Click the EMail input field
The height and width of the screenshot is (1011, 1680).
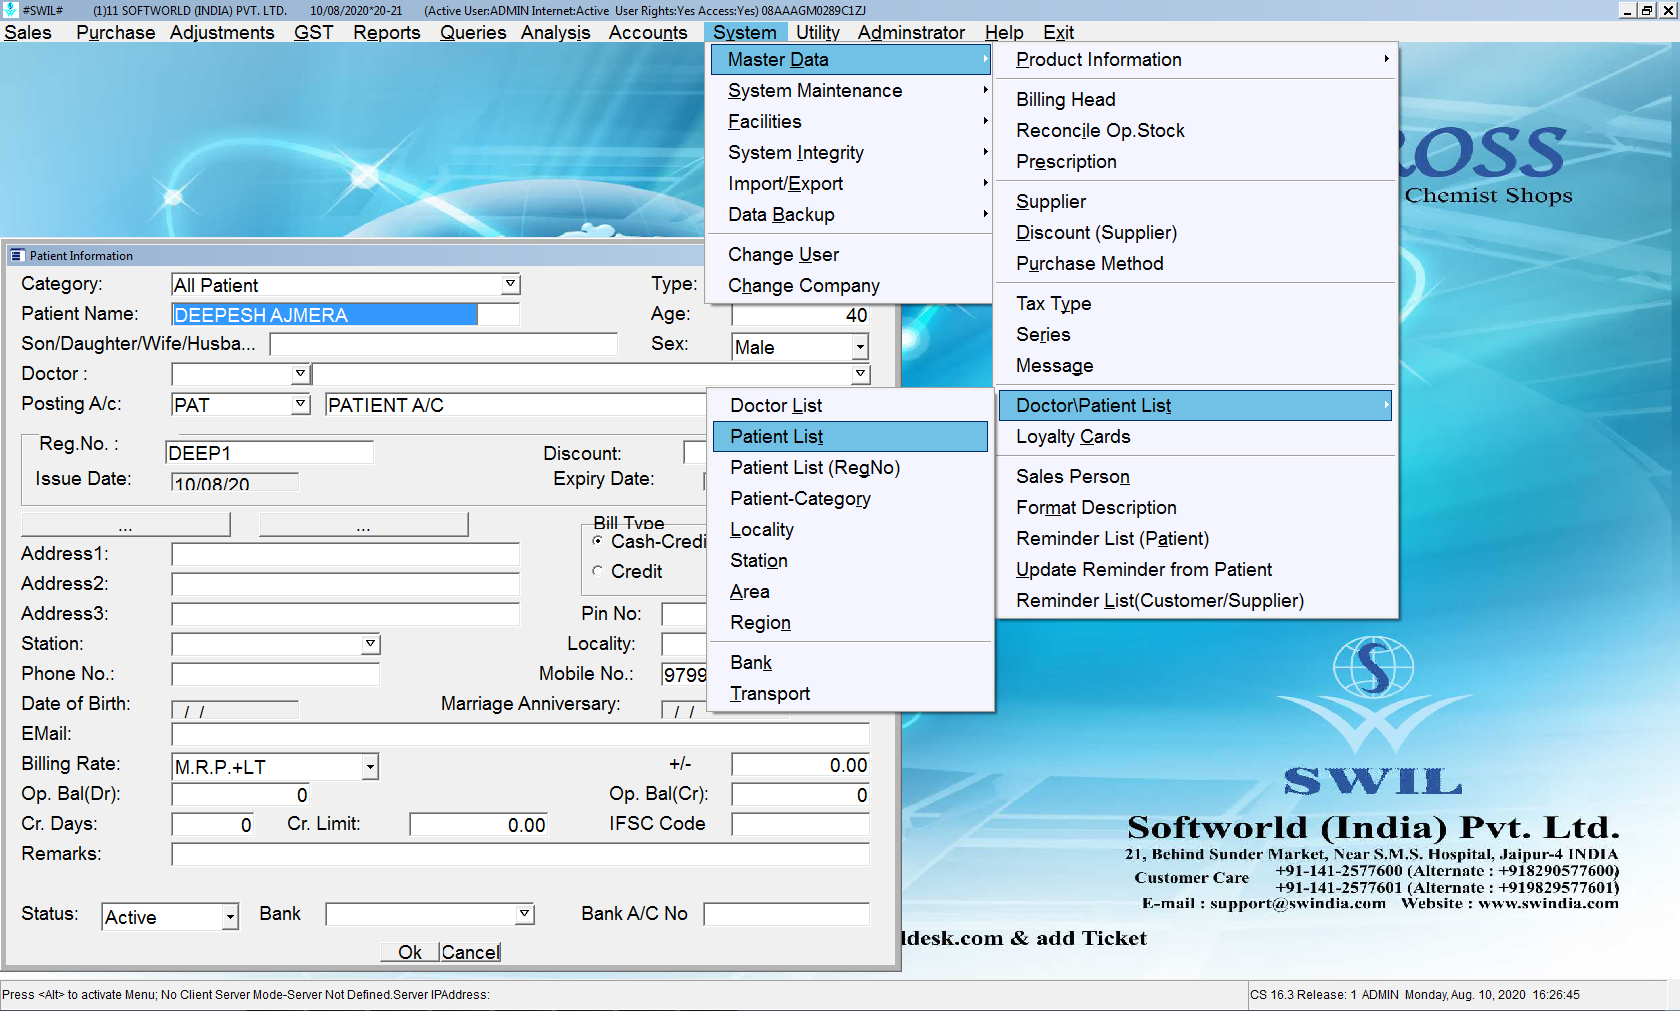click(x=520, y=734)
